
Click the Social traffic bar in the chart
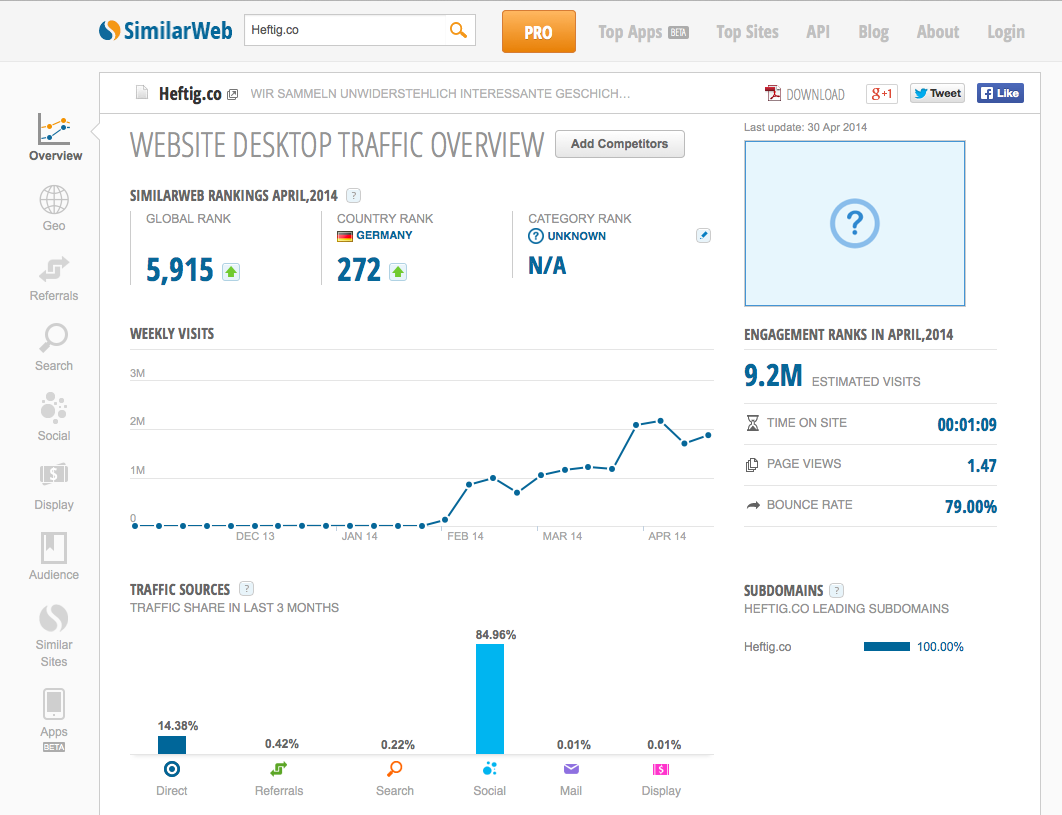[x=490, y=698]
